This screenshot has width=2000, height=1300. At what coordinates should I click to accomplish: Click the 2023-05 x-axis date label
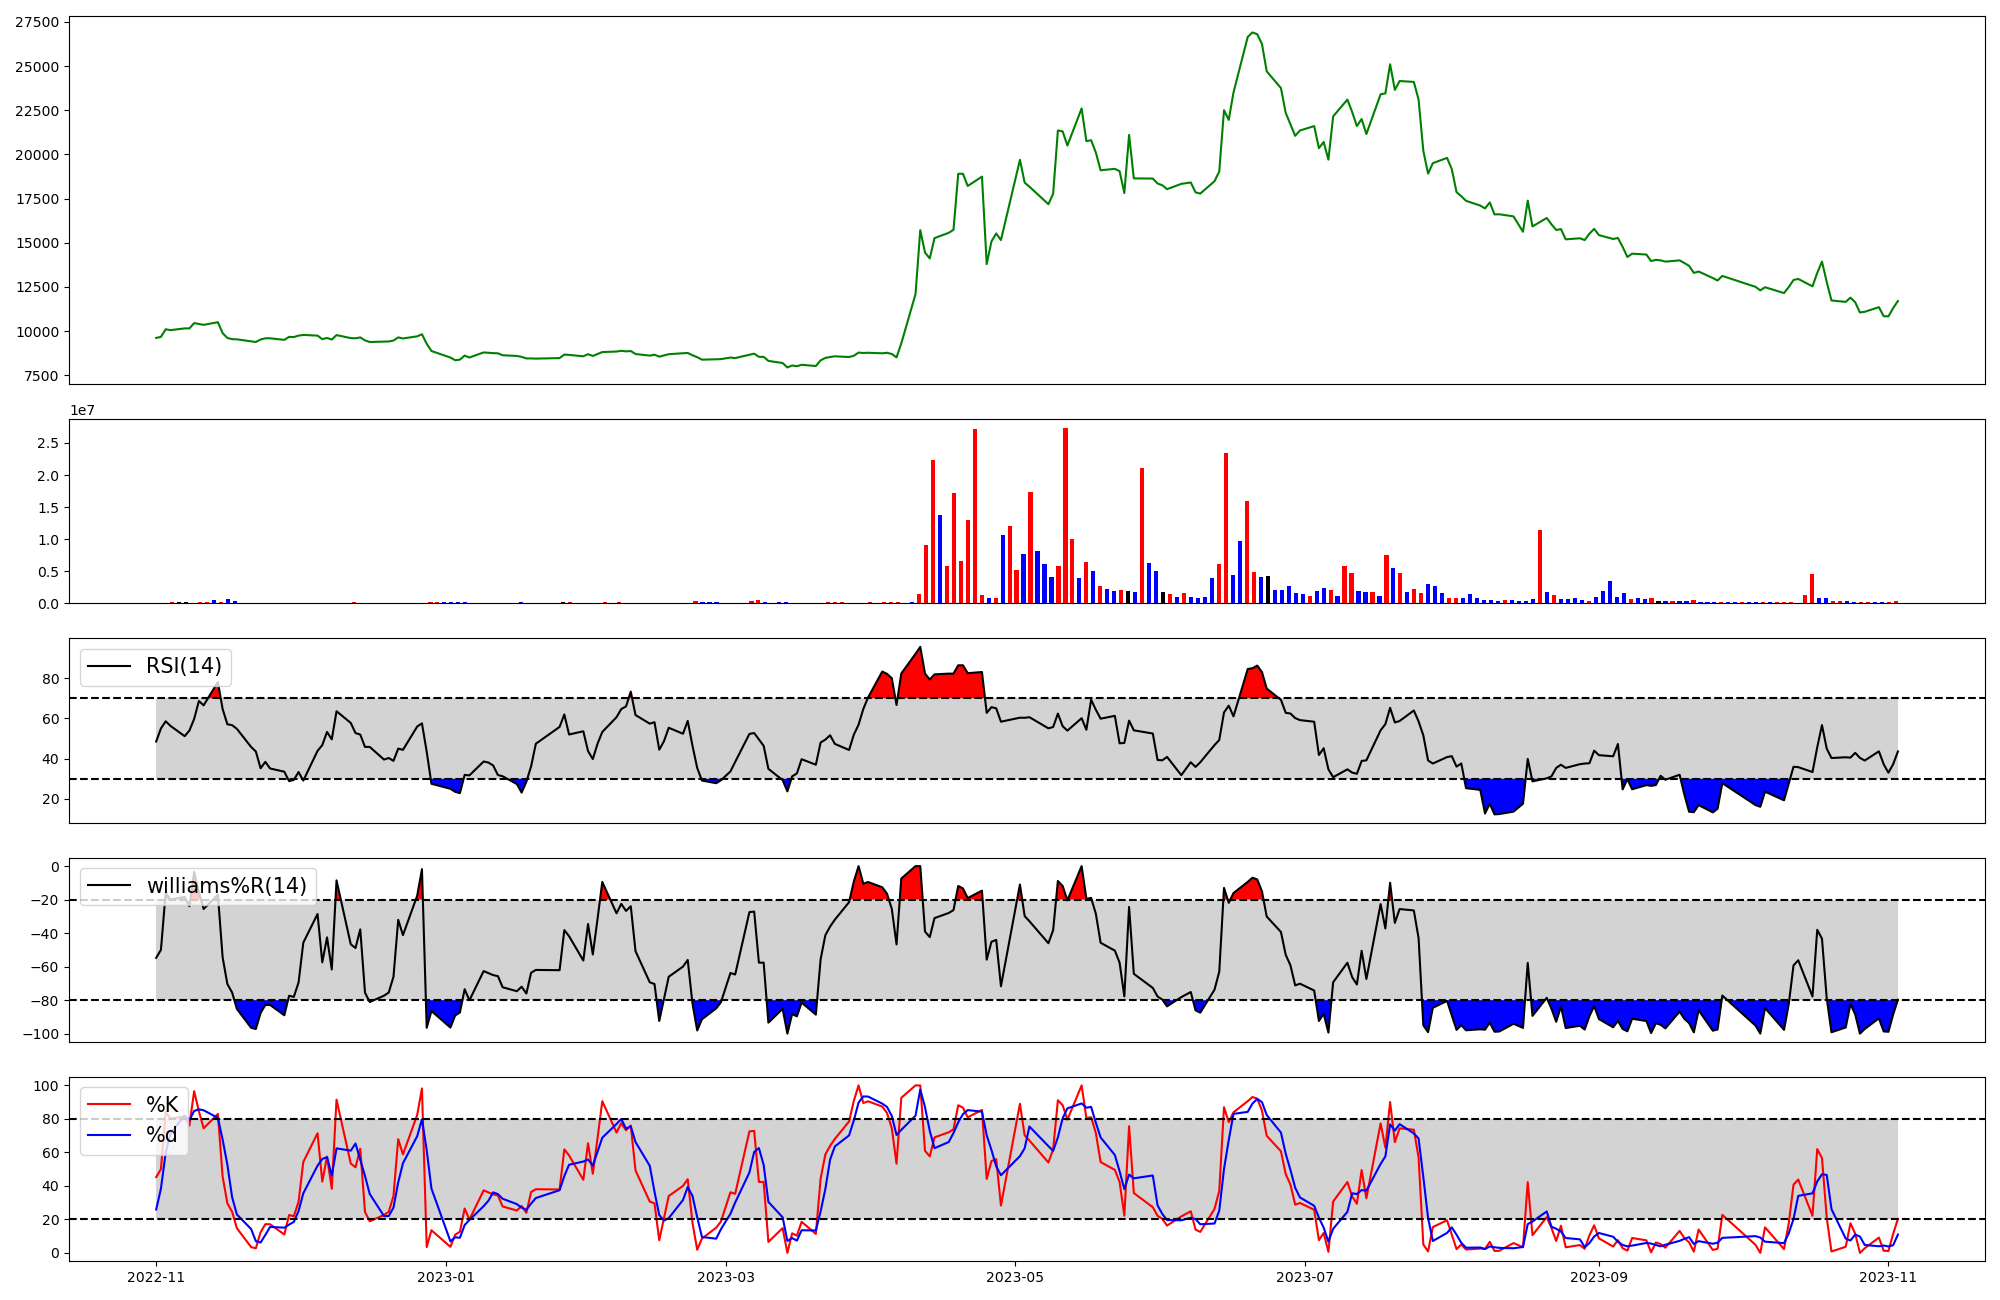(1015, 1277)
